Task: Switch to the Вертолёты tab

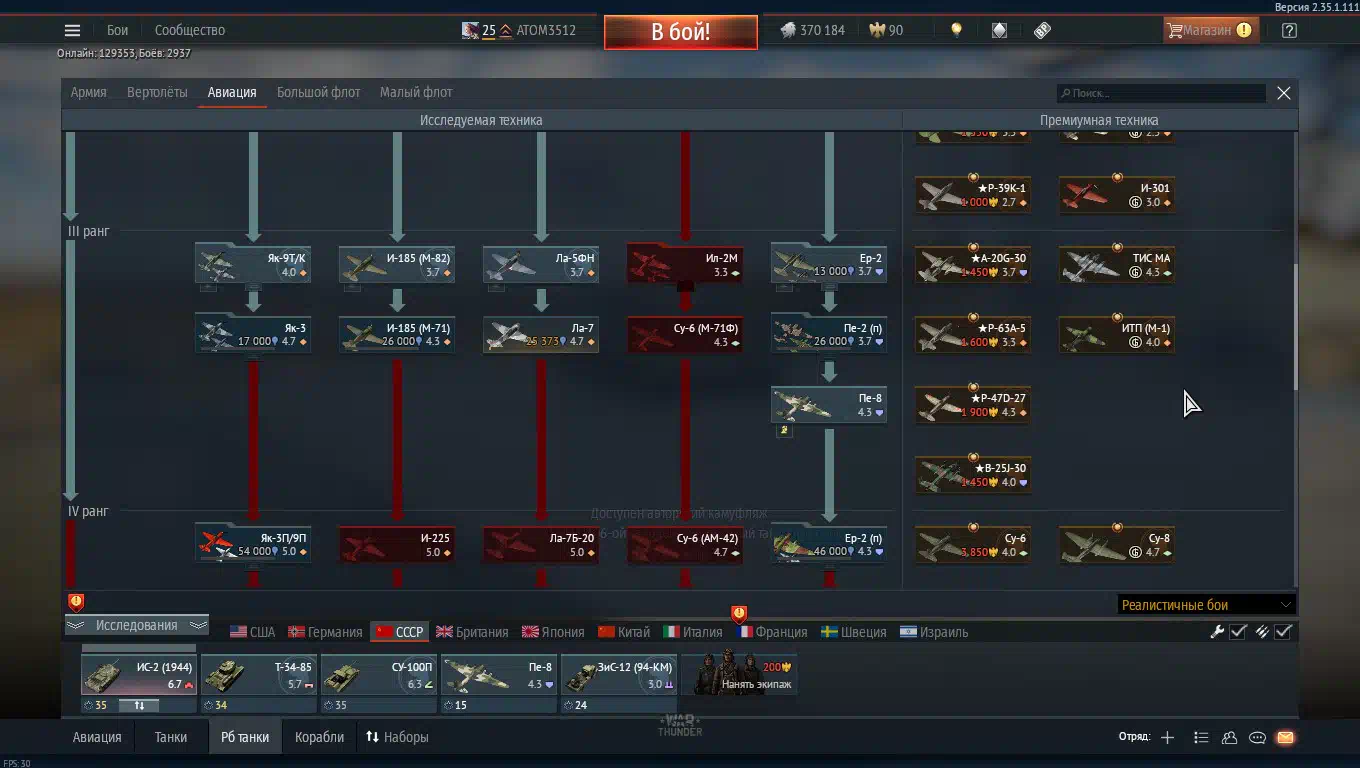Action: (157, 92)
